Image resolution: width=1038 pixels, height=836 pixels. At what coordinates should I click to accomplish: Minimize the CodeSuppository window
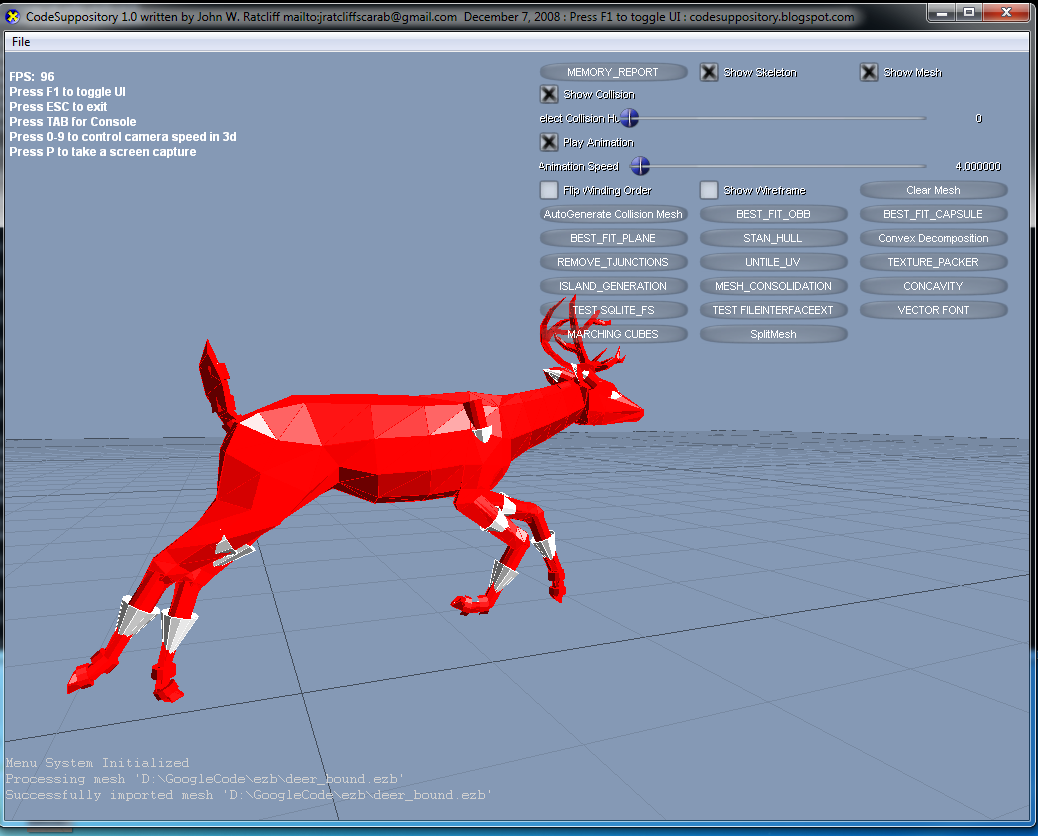coord(941,13)
